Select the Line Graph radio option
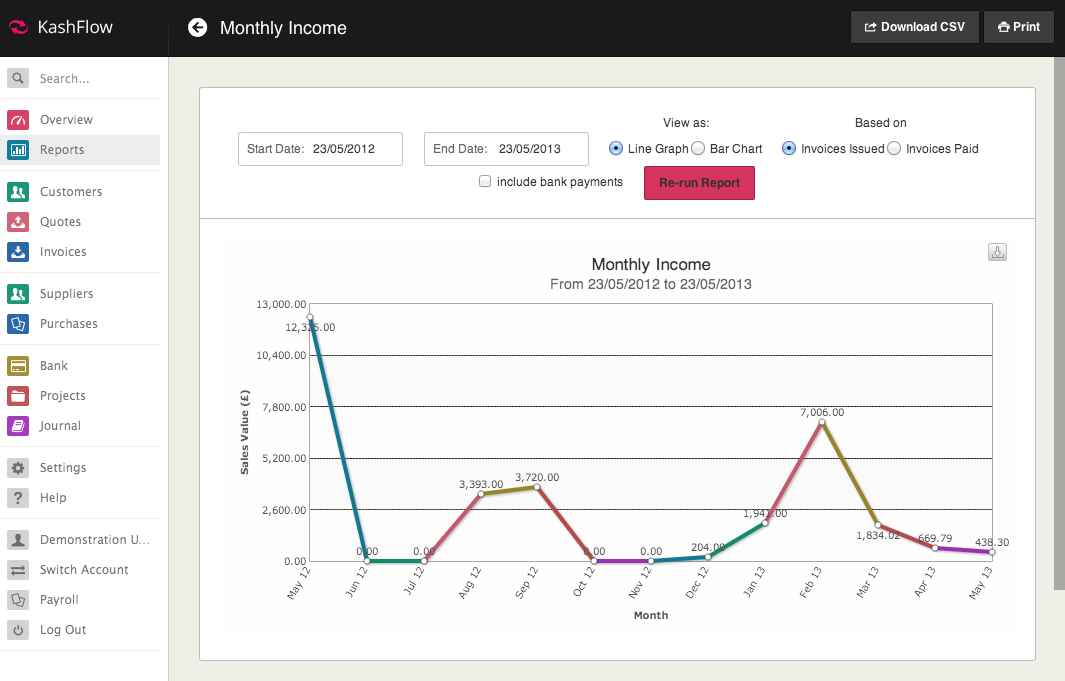 (616, 149)
